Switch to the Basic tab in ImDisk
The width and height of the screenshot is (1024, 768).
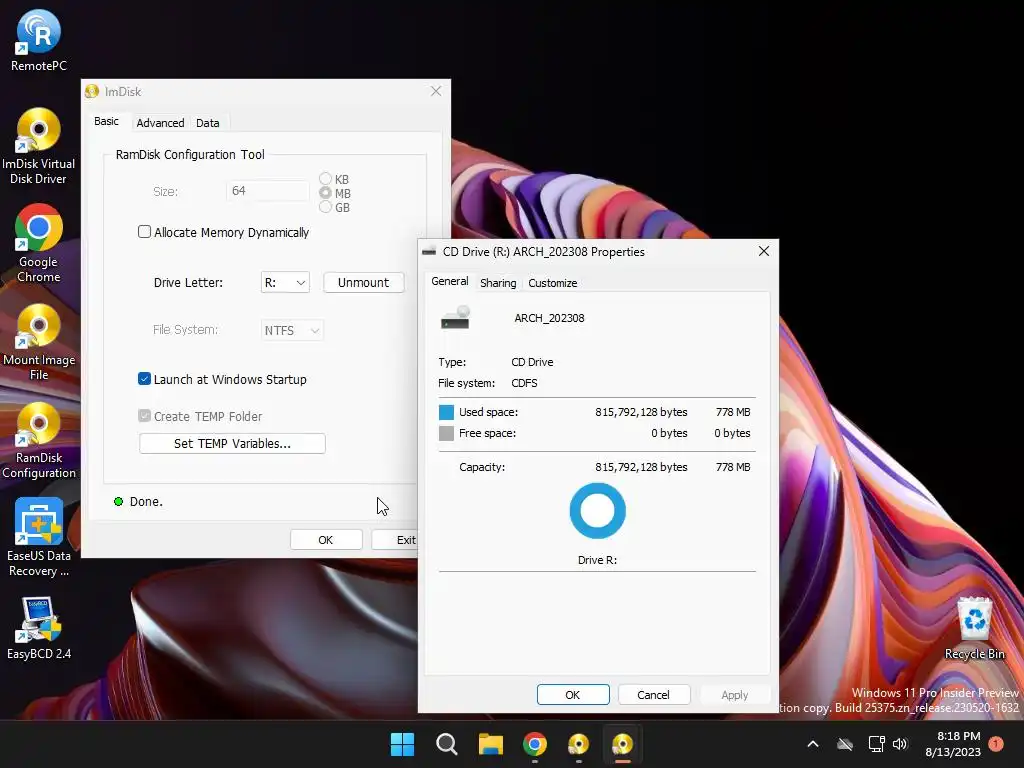tap(106, 121)
